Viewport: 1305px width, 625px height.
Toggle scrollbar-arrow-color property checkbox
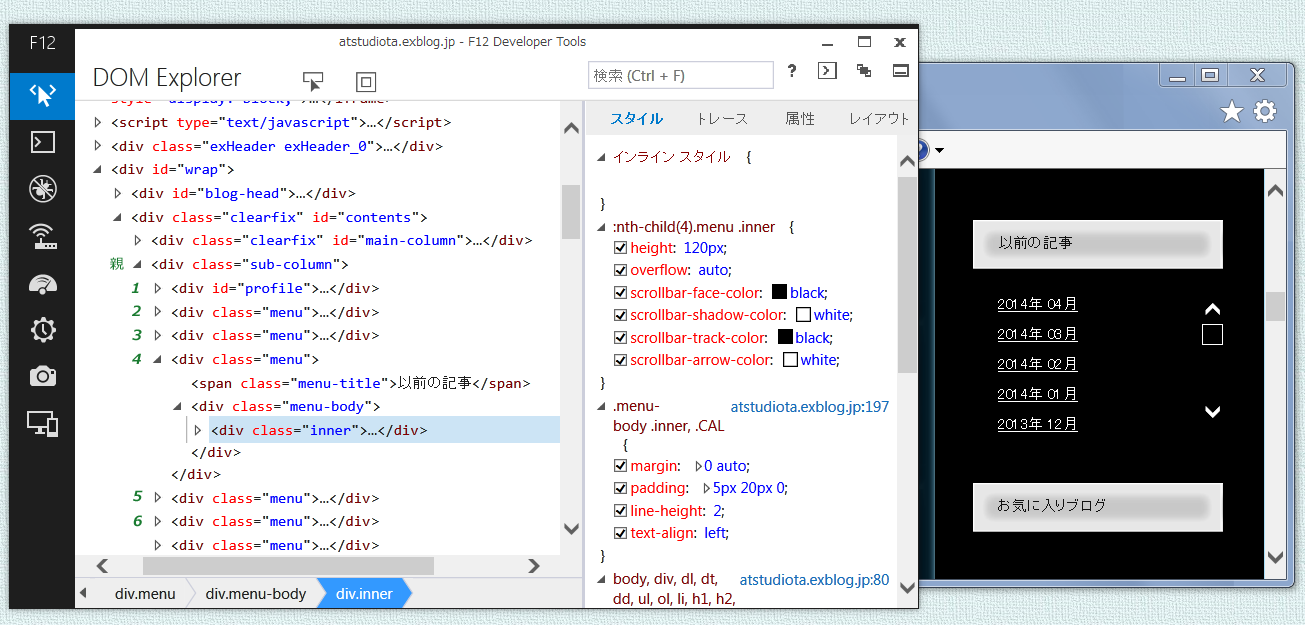click(620, 360)
